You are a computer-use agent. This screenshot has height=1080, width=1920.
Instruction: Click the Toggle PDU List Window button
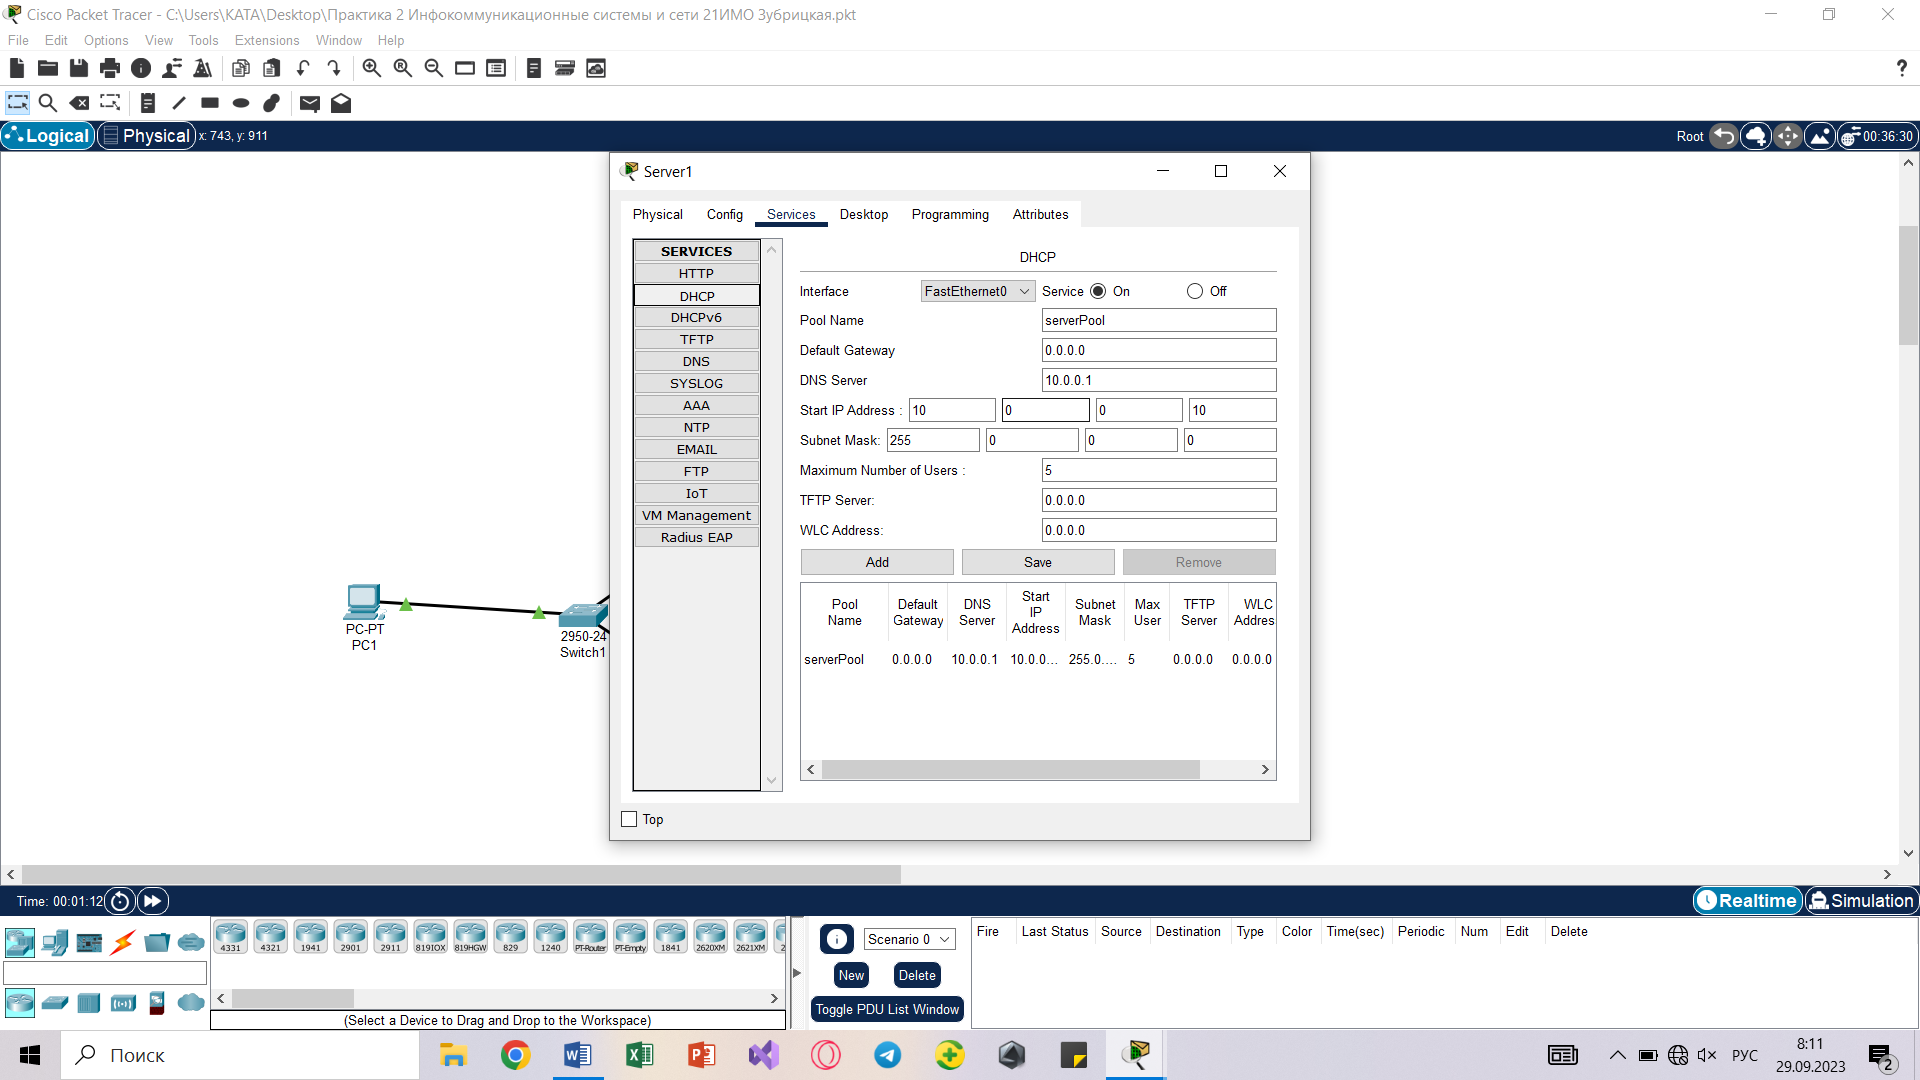click(887, 1009)
